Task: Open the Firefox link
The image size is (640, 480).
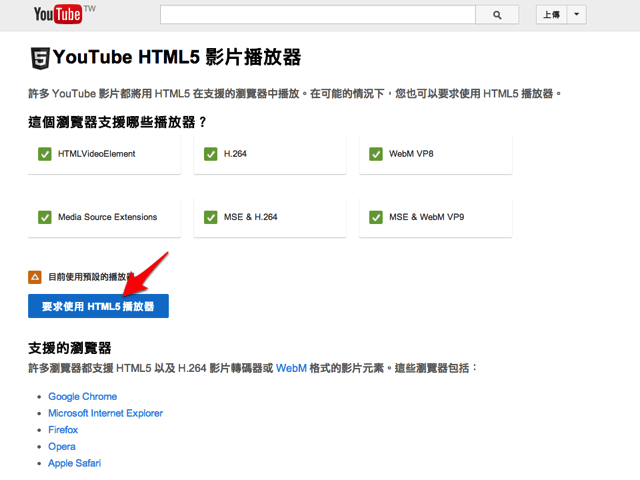Action: coord(63,430)
